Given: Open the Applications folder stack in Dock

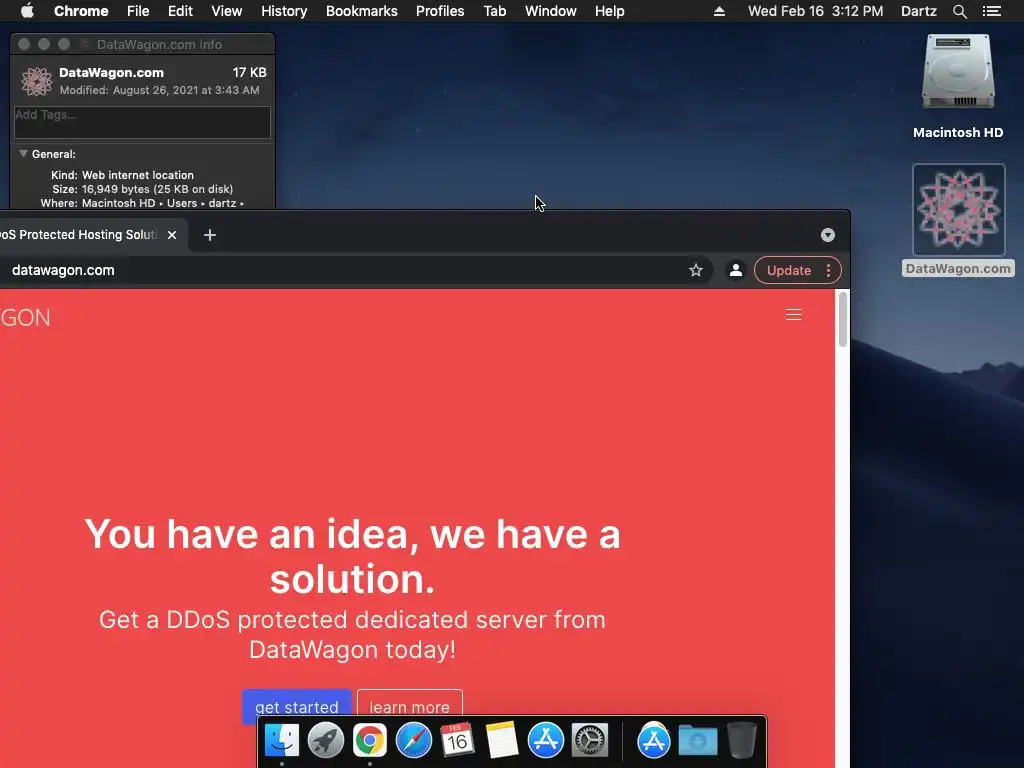Looking at the screenshot, I should (654, 741).
